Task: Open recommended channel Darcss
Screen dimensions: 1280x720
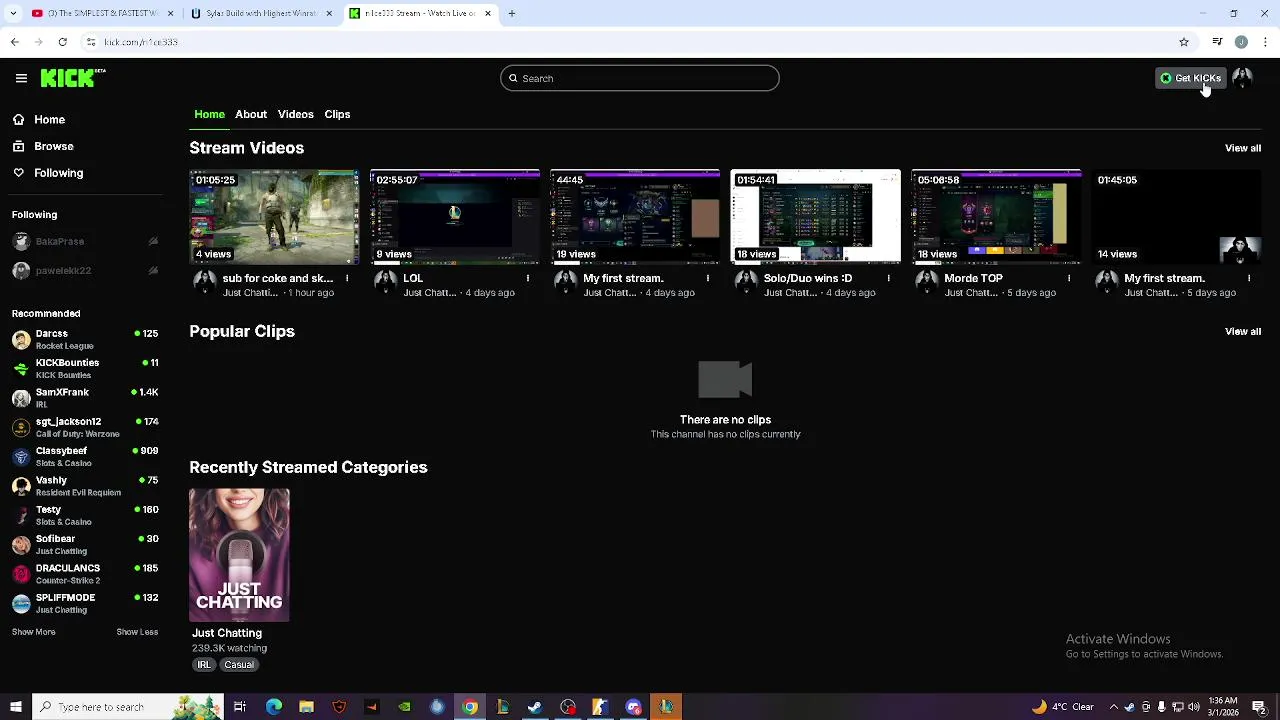Action: [x=84, y=339]
